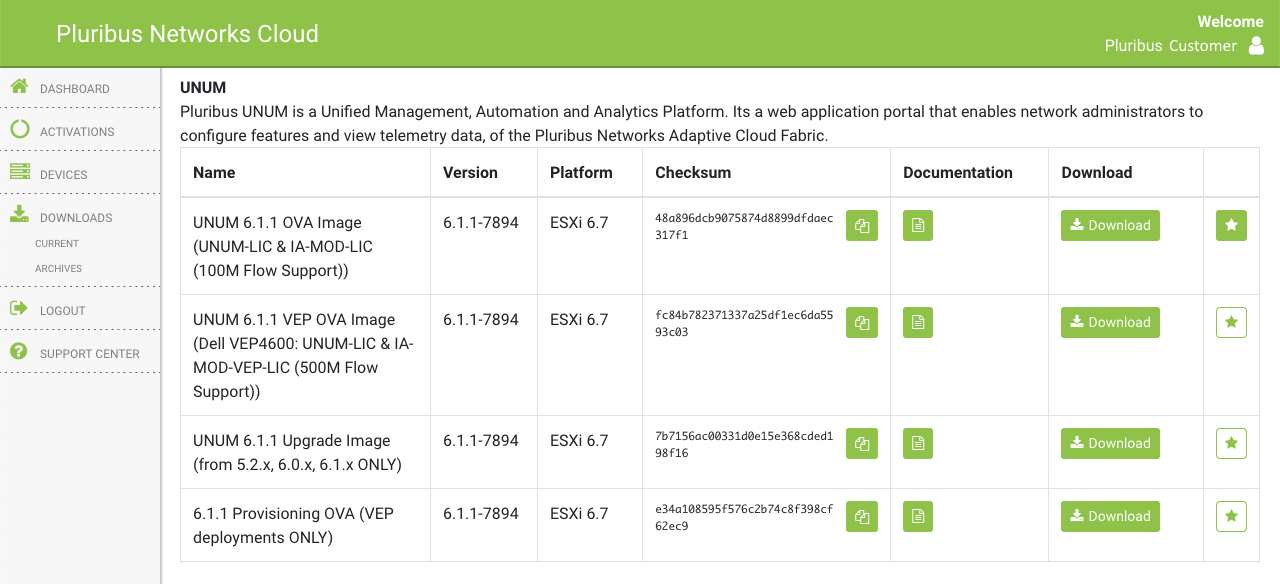
Task: Favorite the UNUM 6.1.1 VEP OVA Image
Action: click(1231, 322)
